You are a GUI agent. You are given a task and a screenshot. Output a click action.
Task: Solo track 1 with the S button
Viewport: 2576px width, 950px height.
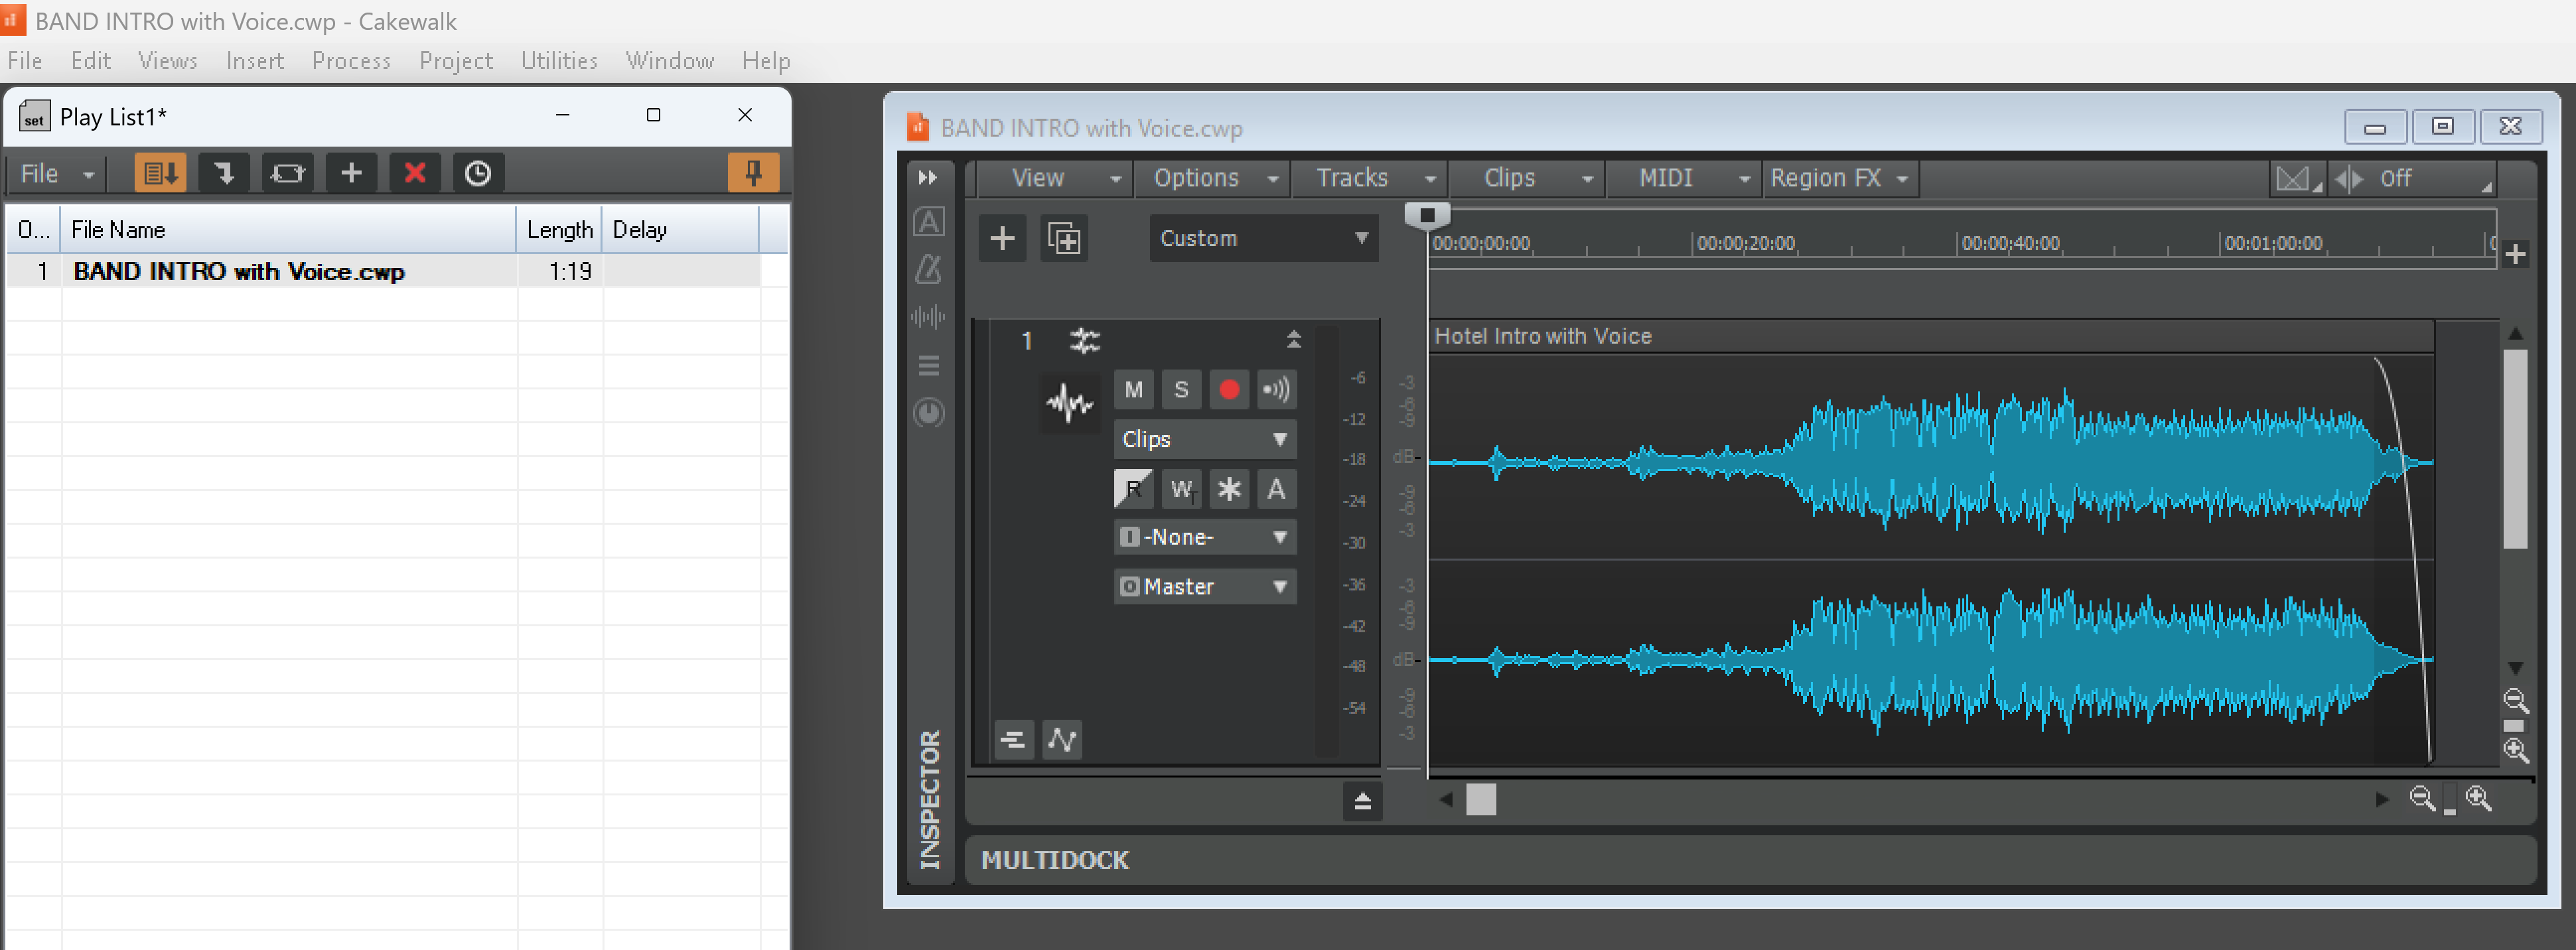[1181, 390]
